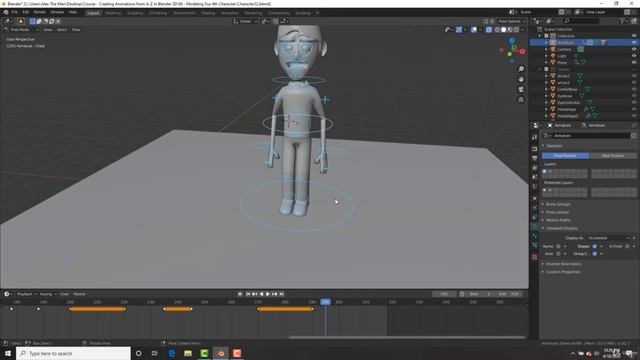
Task: Select the Camera object in outliner
Action: point(564,49)
